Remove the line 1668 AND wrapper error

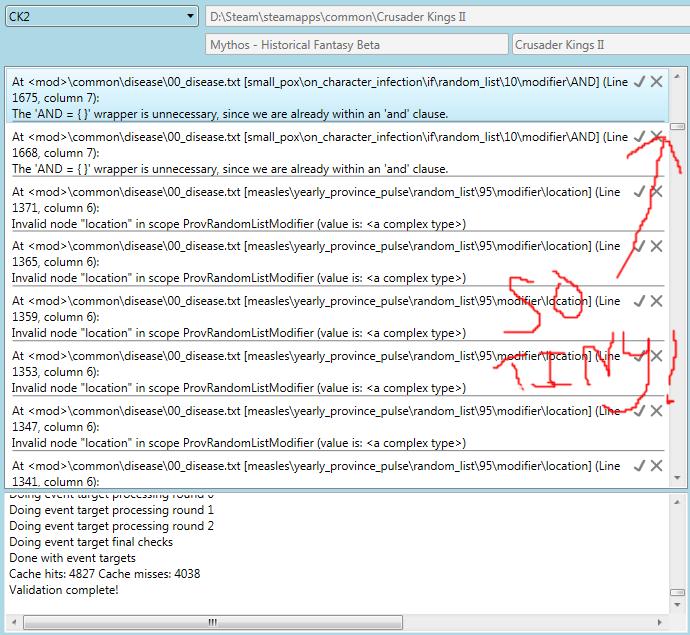point(656,136)
